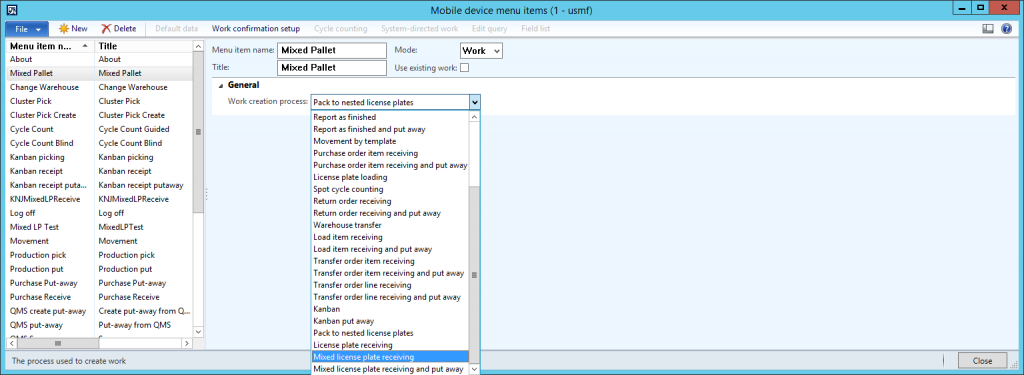The height and width of the screenshot is (375, 1024).
Task: Select Spot cycle counting option
Action: 390,189
